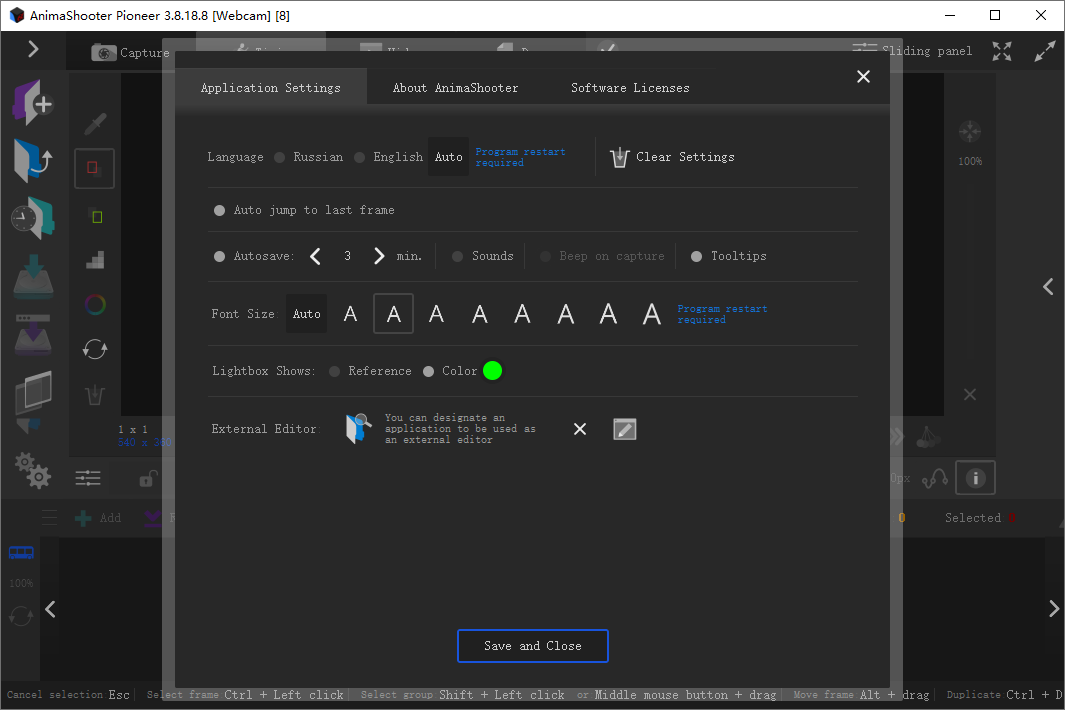Close the settings dialog with X
The height and width of the screenshot is (710, 1065).
863,77
